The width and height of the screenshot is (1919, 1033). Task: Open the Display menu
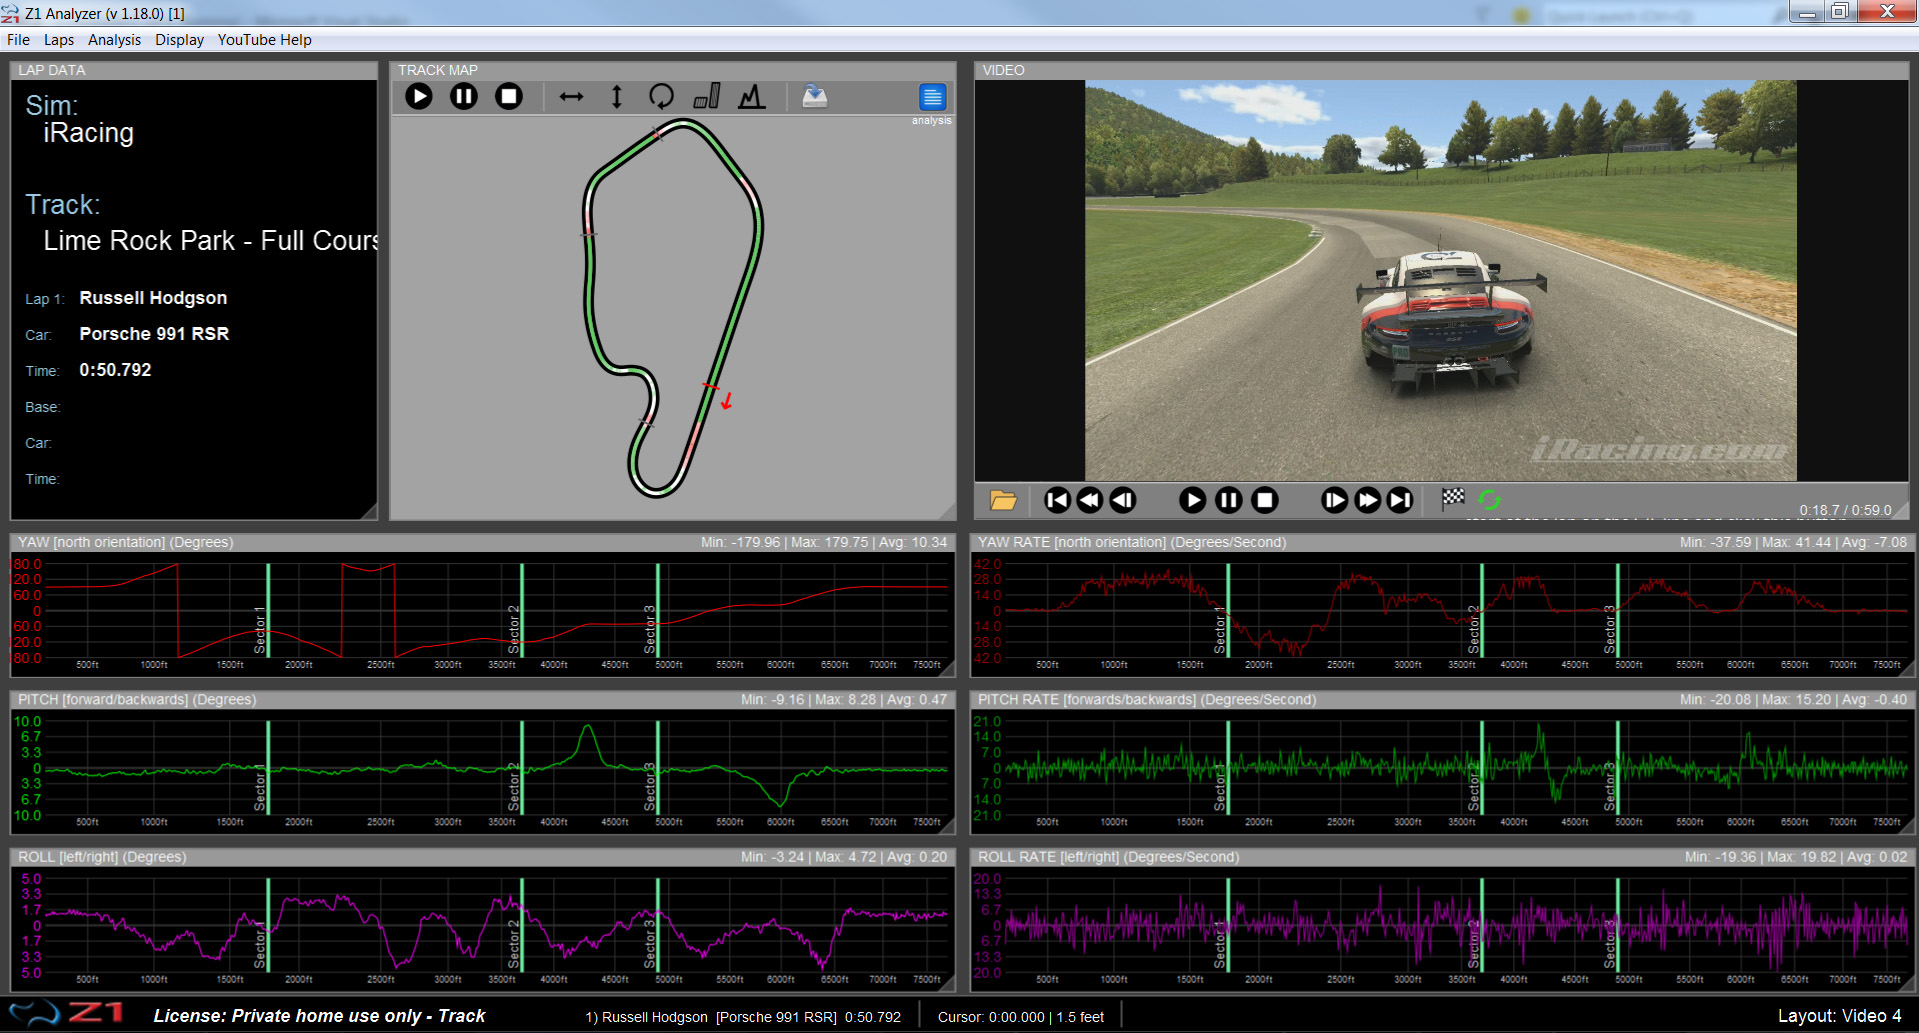[x=179, y=40]
